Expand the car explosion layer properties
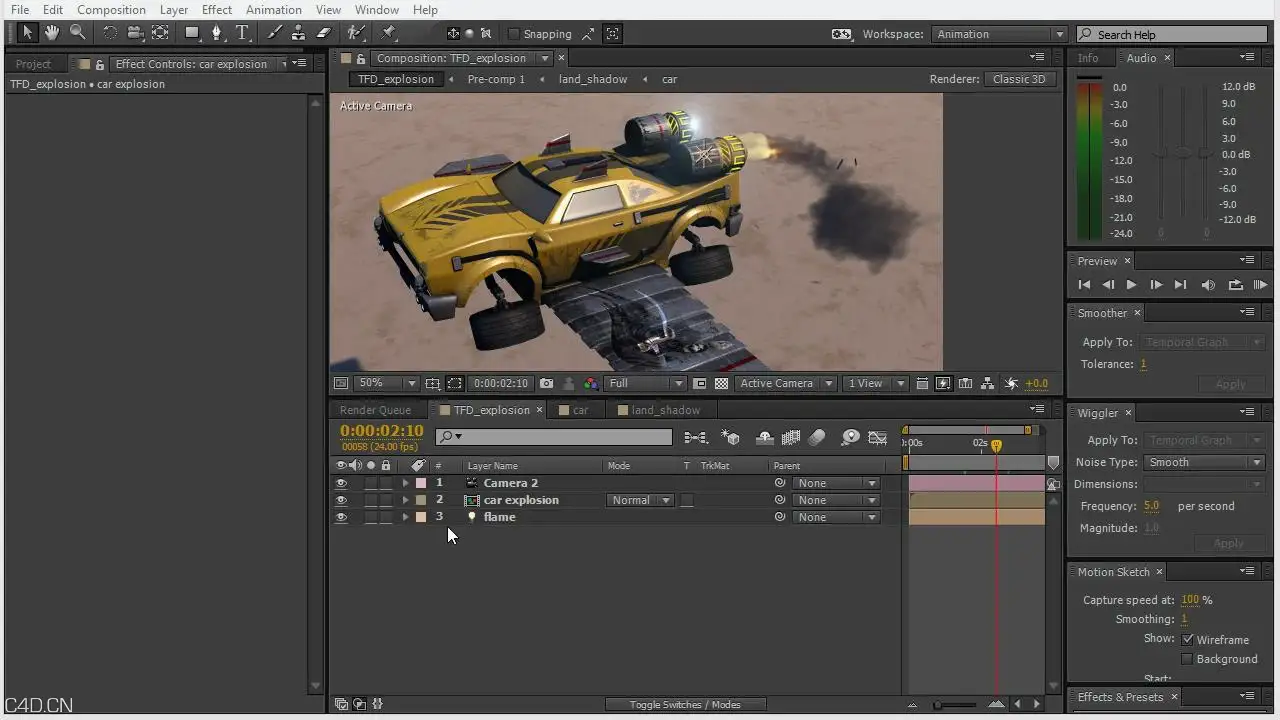Viewport: 1280px width, 720px height. pos(405,500)
